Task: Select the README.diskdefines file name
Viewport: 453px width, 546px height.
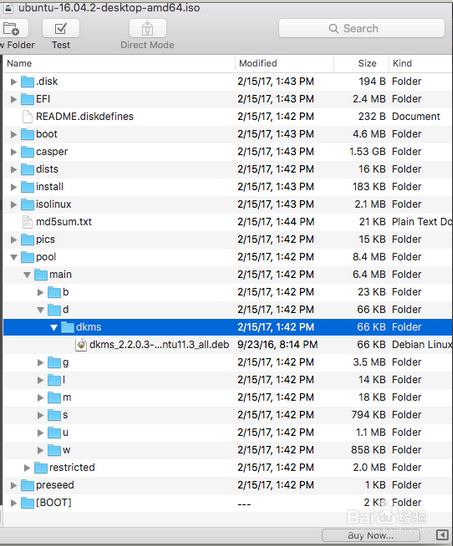Action: 85,116
